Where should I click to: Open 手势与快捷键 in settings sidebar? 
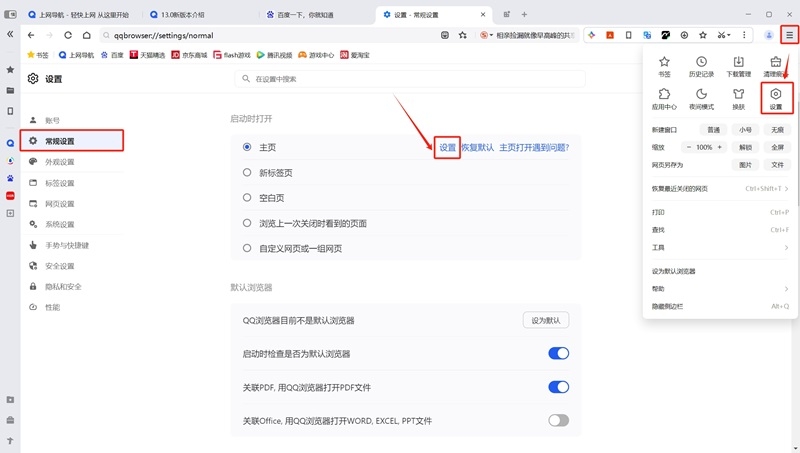72,245
